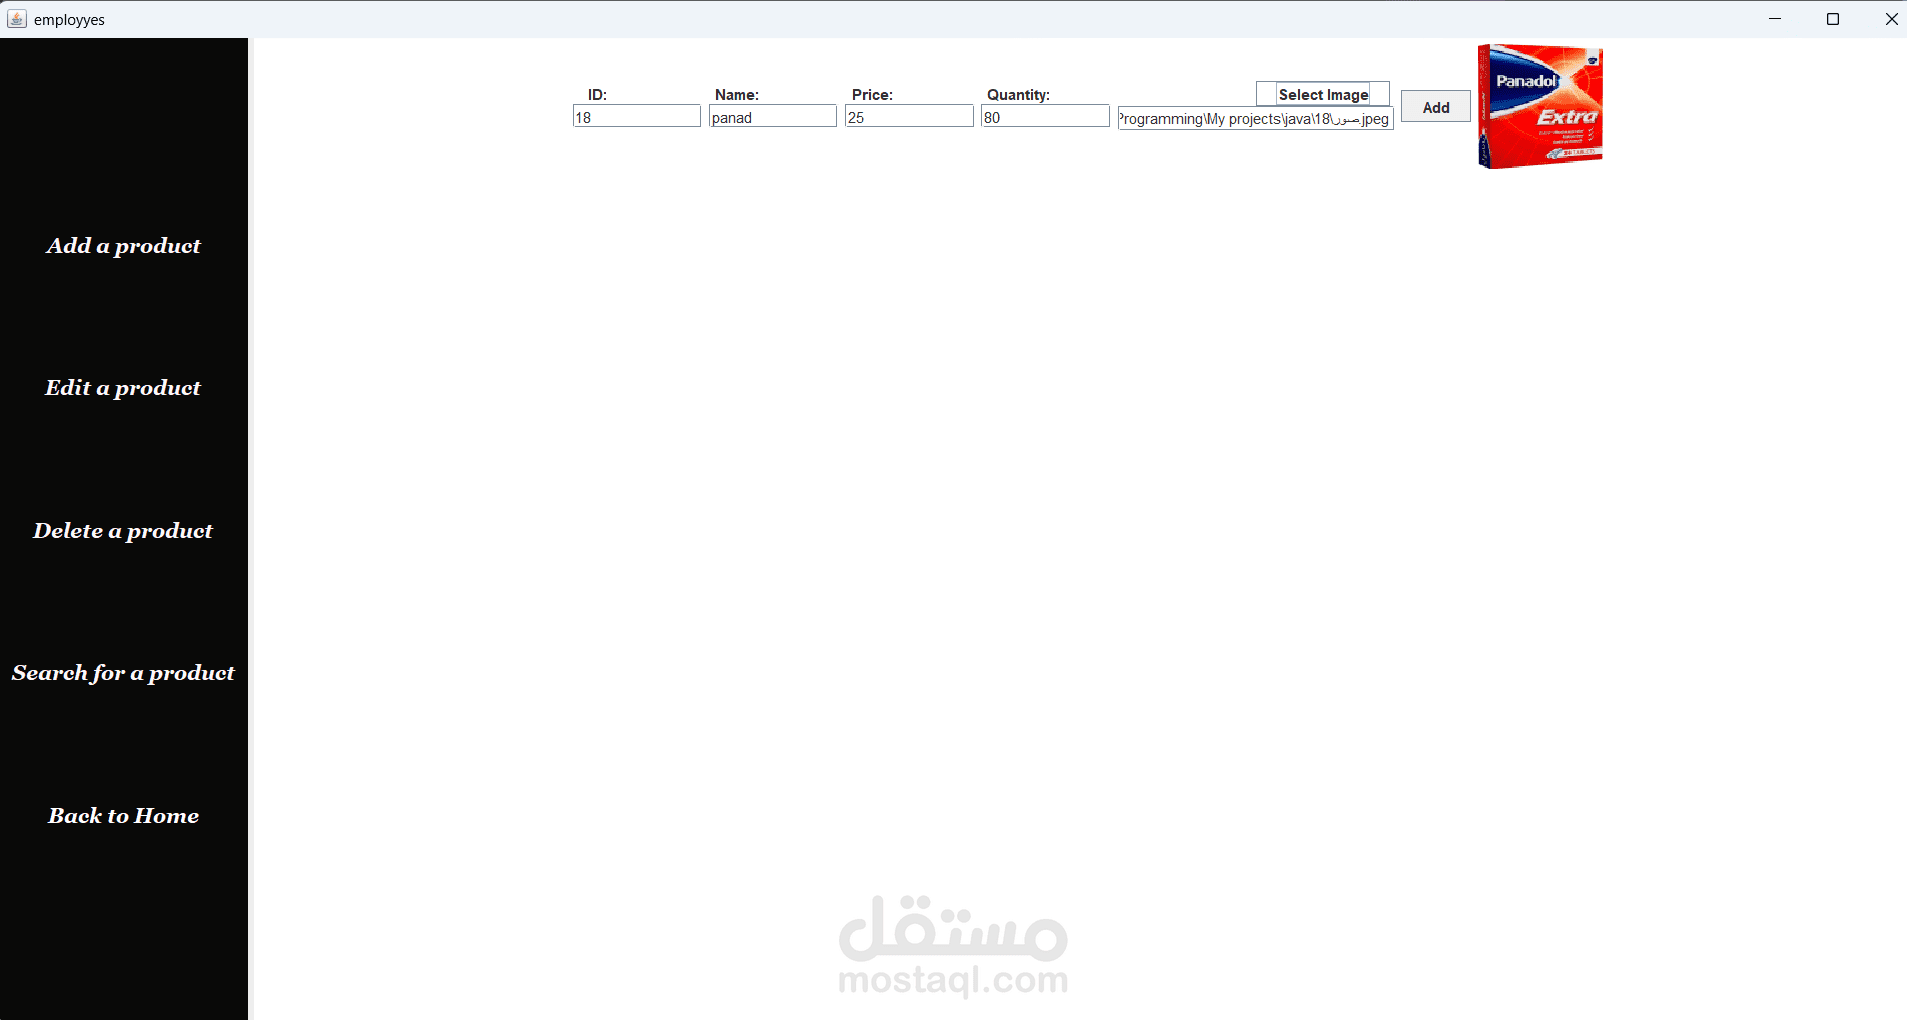Click the Add button
Viewport: 1907px width, 1020px height.
coord(1436,107)
